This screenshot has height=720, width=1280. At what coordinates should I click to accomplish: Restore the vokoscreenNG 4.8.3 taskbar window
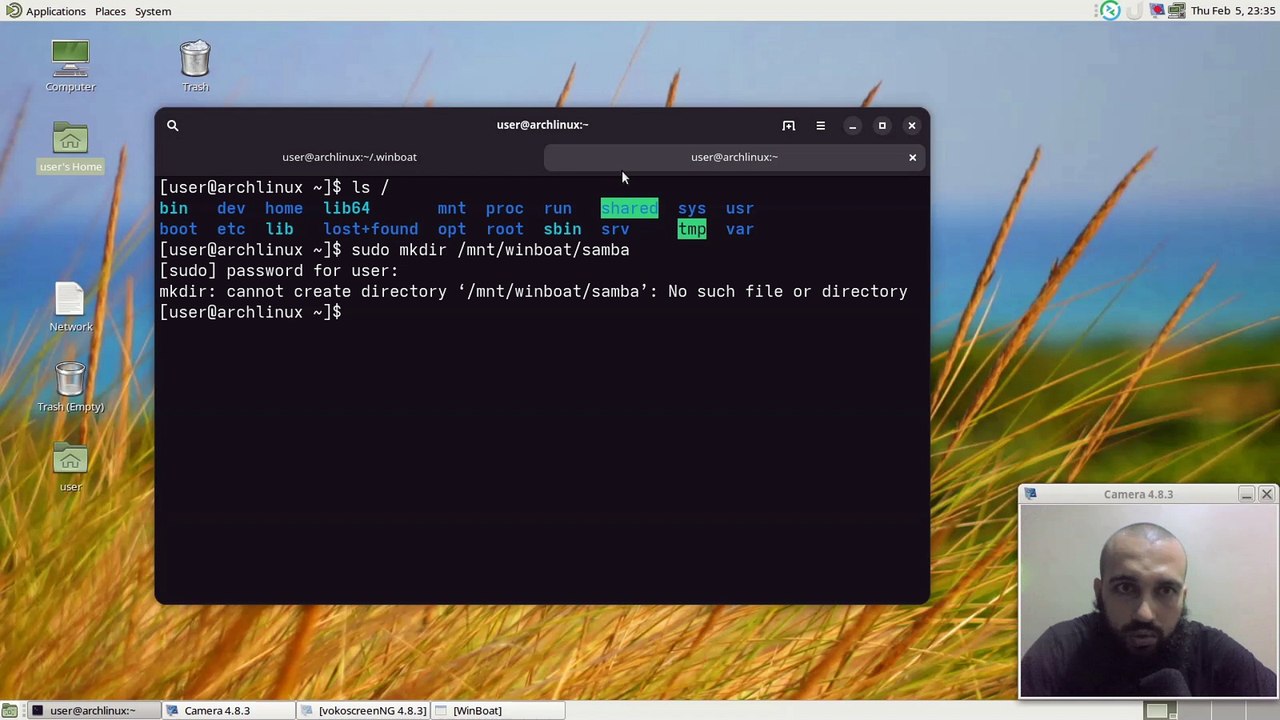(365, 711)
